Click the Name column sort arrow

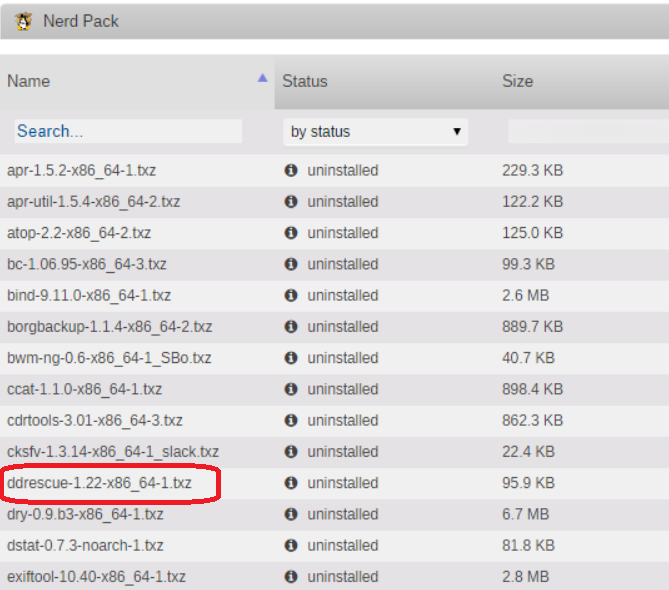point(263,78)
